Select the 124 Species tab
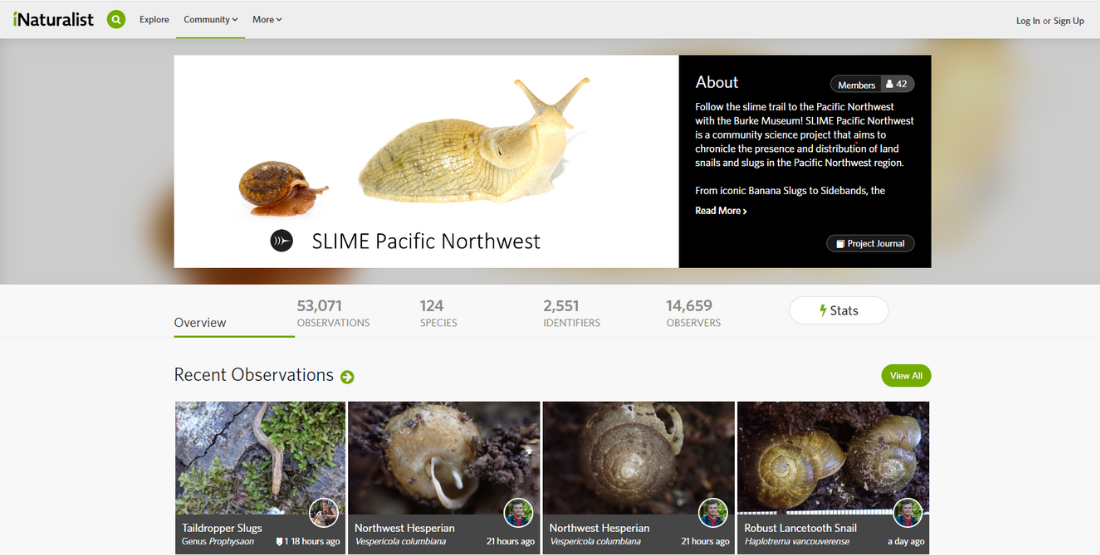The image size is (1100, 555). [438, 314]
